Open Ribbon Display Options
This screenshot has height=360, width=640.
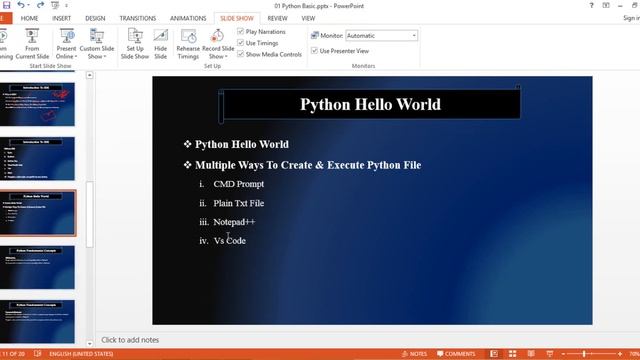pyautogui.click(x=606, y=5)
